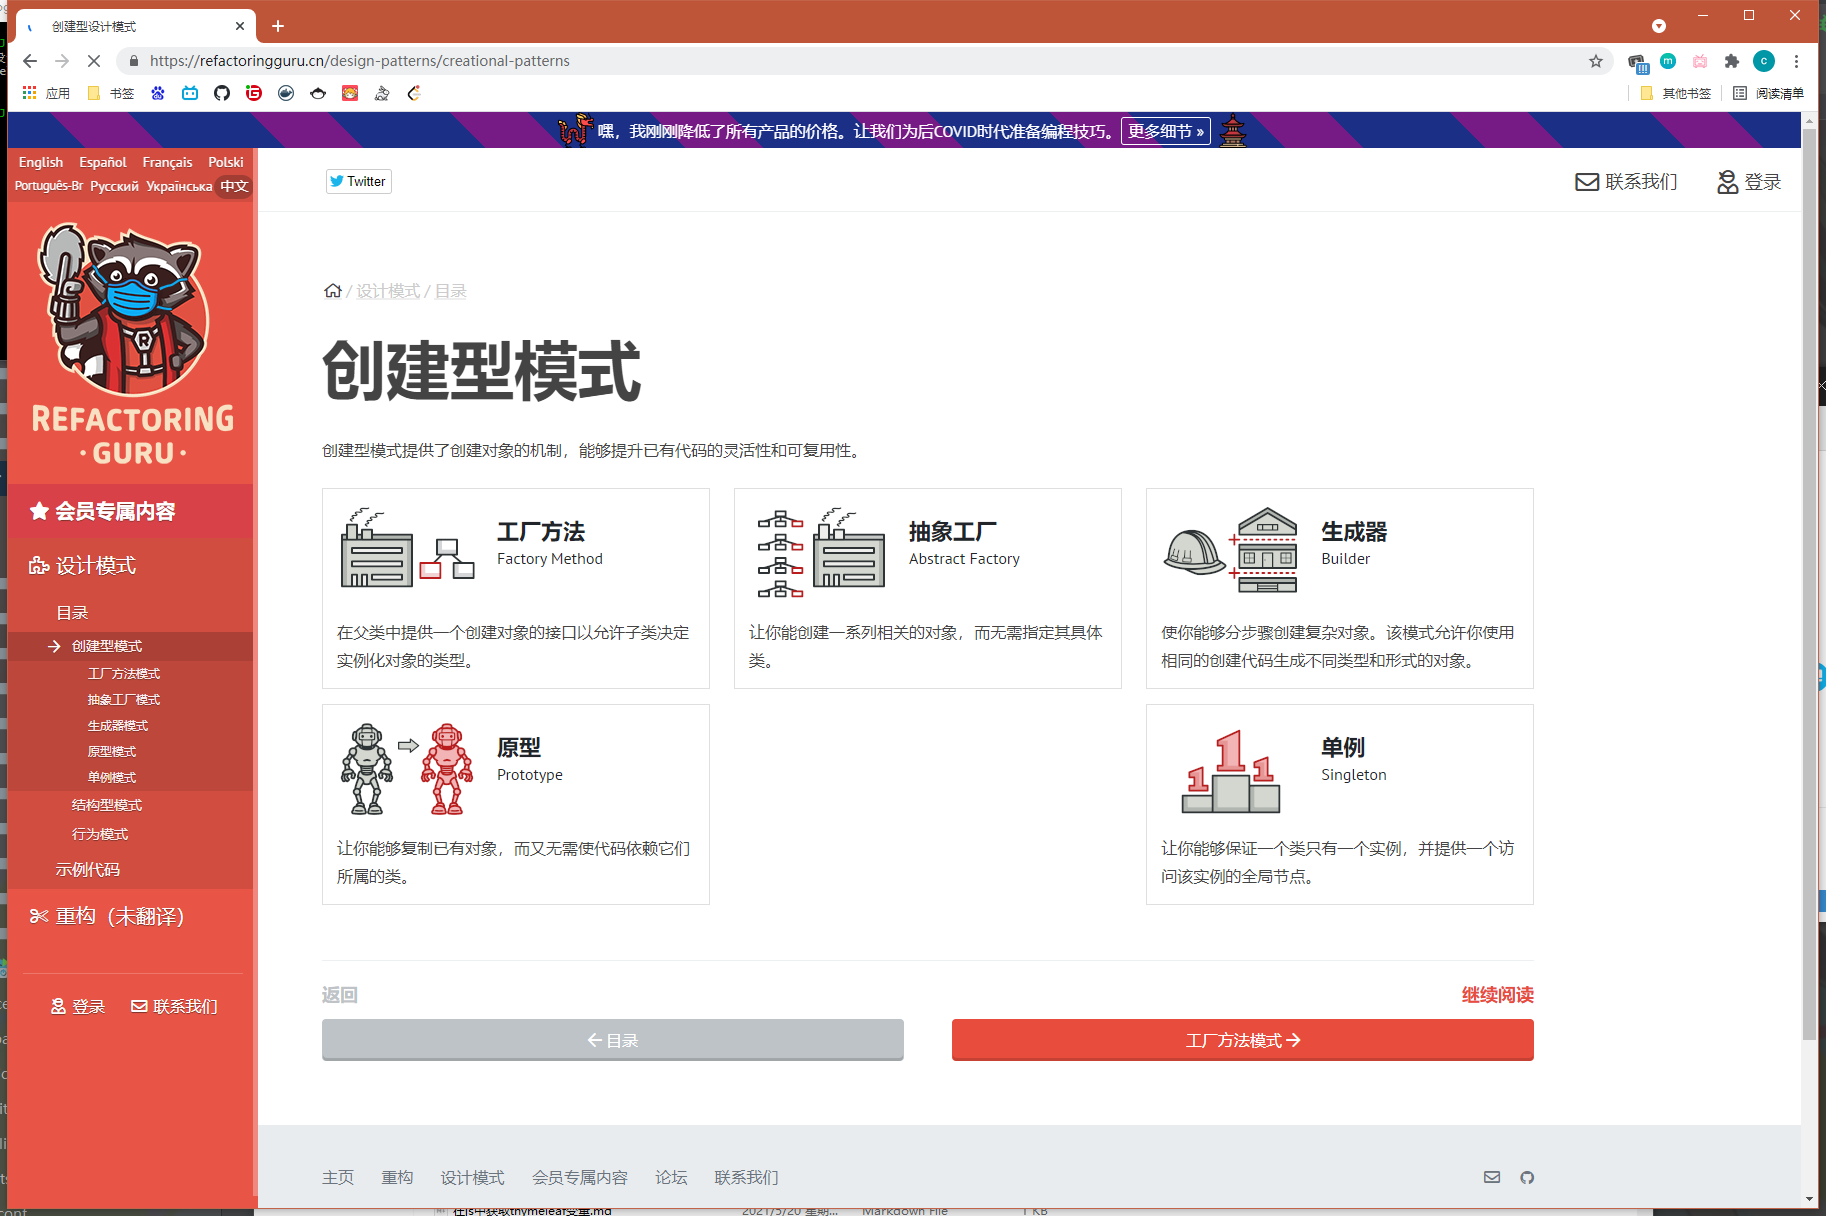Open the Singleton pattern card
Image resolution: width=1826 pixels, height=1216 pixels.
1339,804
